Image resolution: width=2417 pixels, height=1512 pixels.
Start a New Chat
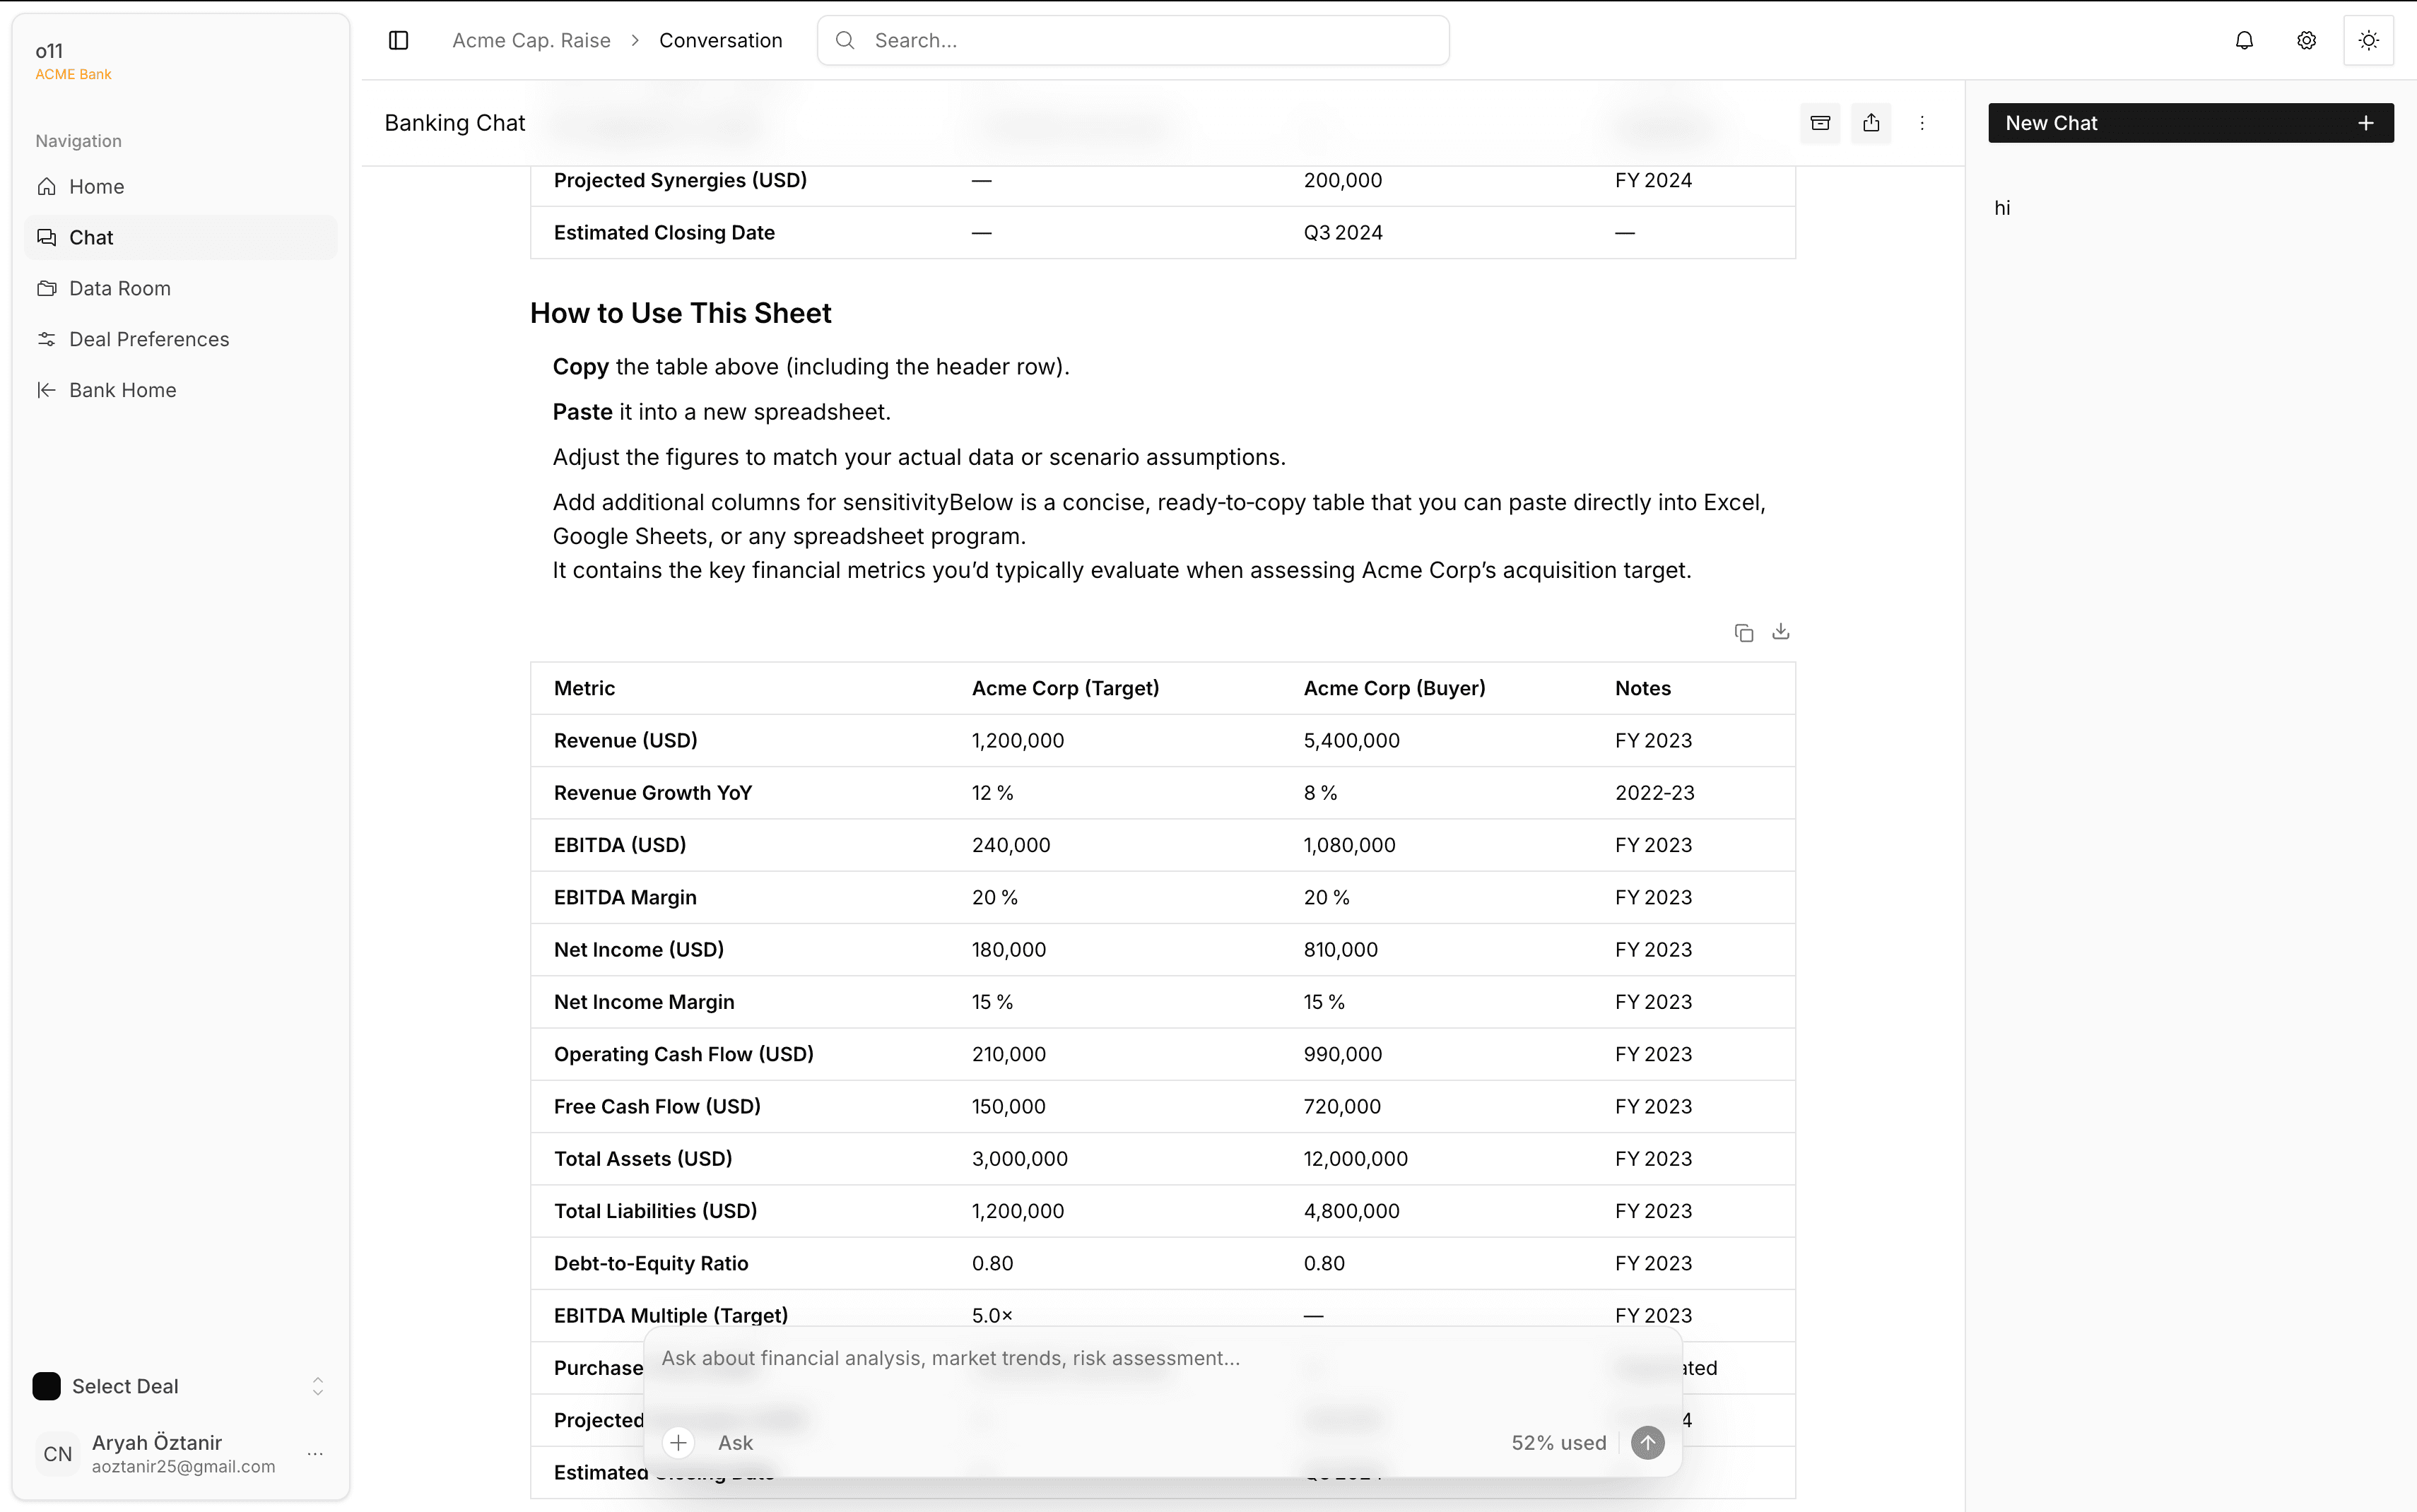tap(2189, 122)
